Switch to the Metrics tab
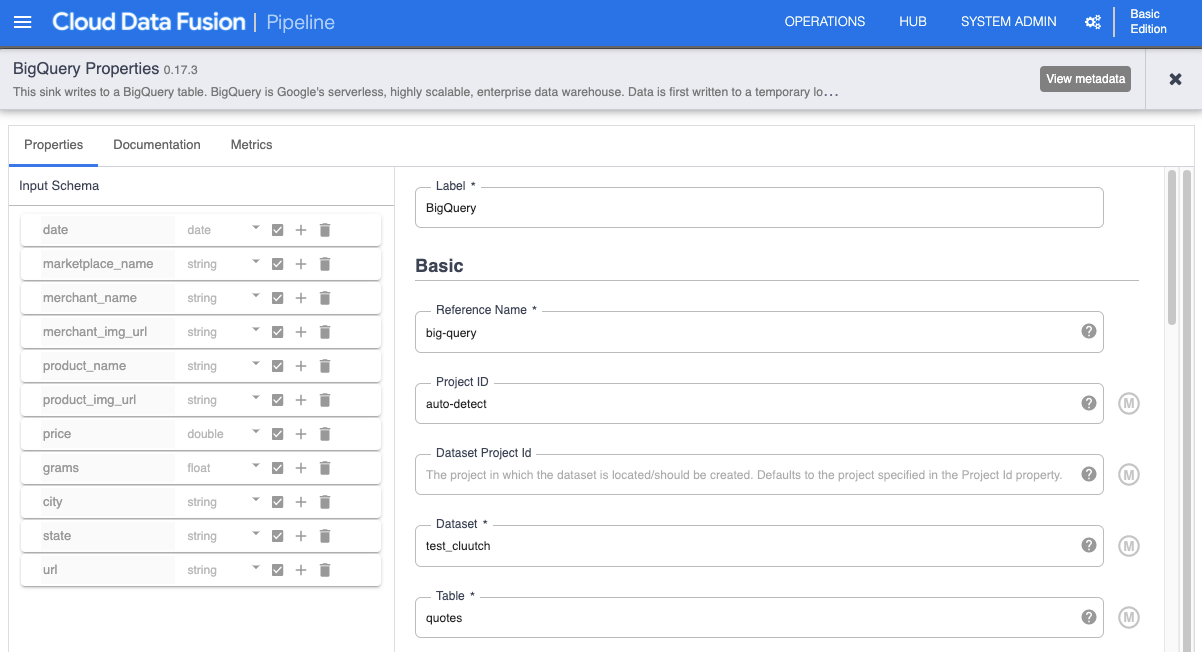The image size is (1202, 652). tap(251, 145)
